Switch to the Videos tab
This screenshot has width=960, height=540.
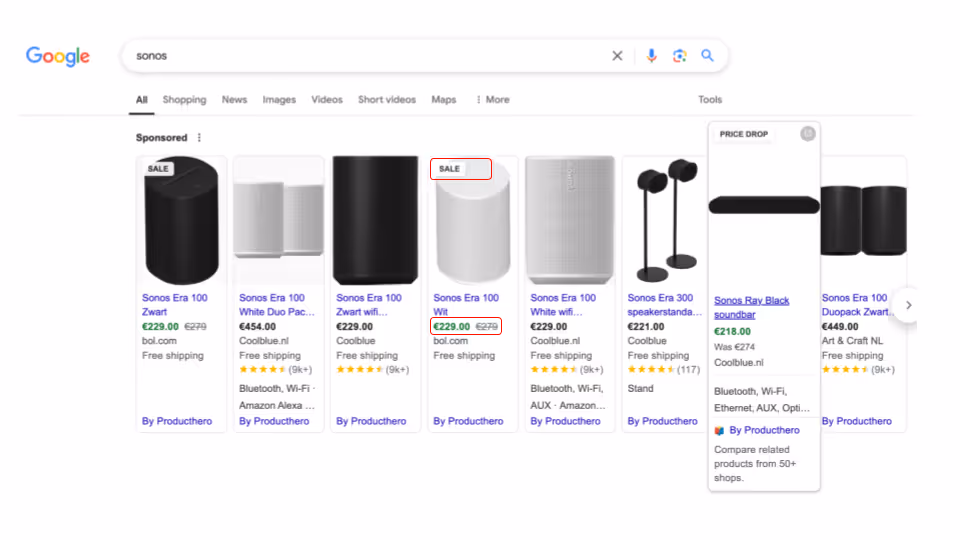coord(327,99)
